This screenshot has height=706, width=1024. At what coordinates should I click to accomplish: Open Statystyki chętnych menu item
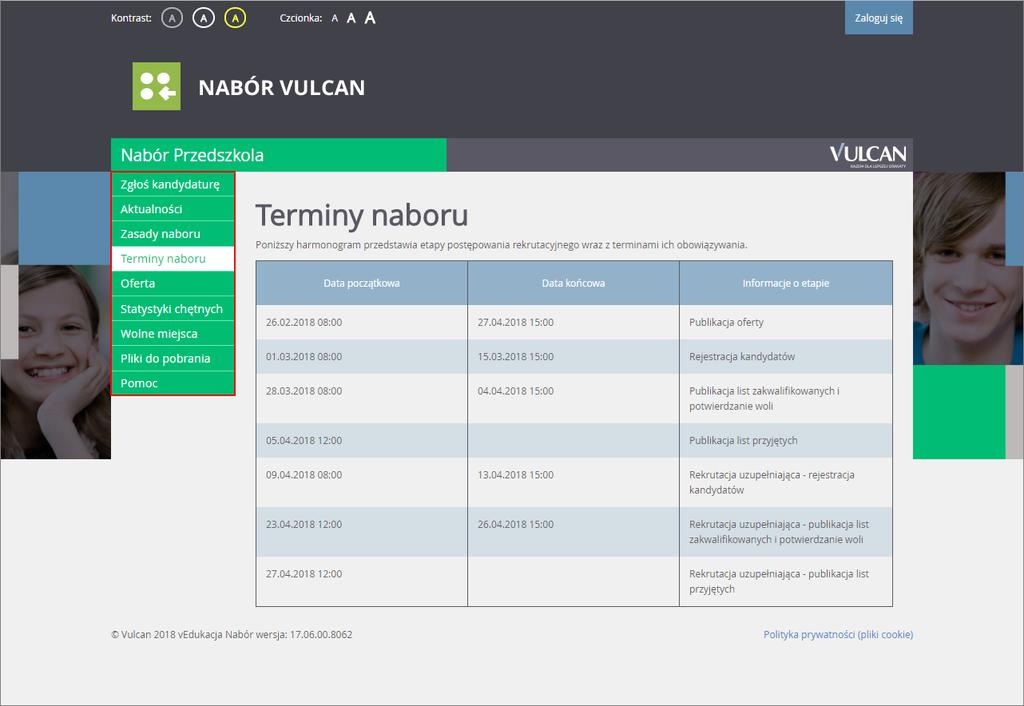[172, 309]
